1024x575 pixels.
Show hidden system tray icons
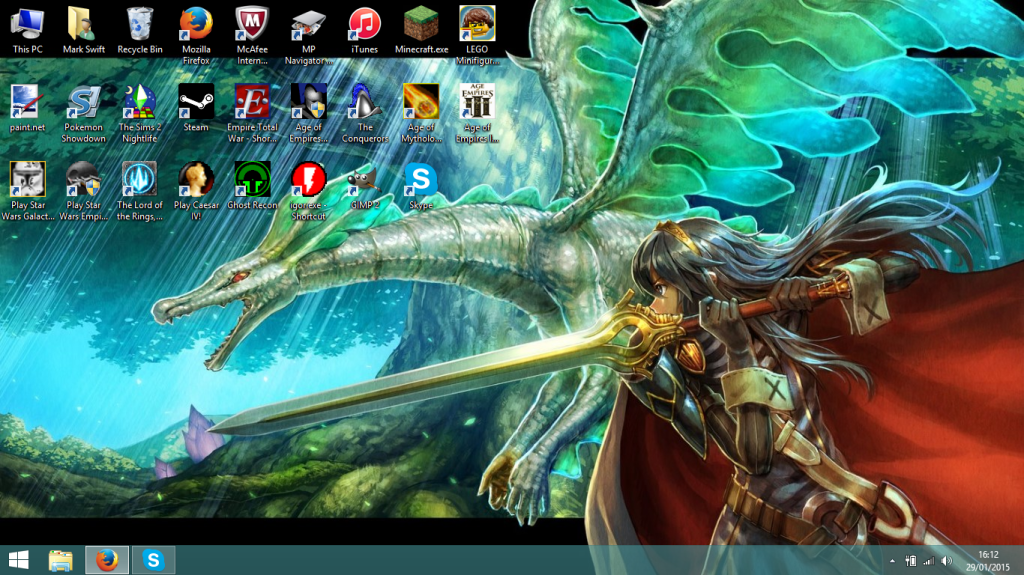coord(892,561)
